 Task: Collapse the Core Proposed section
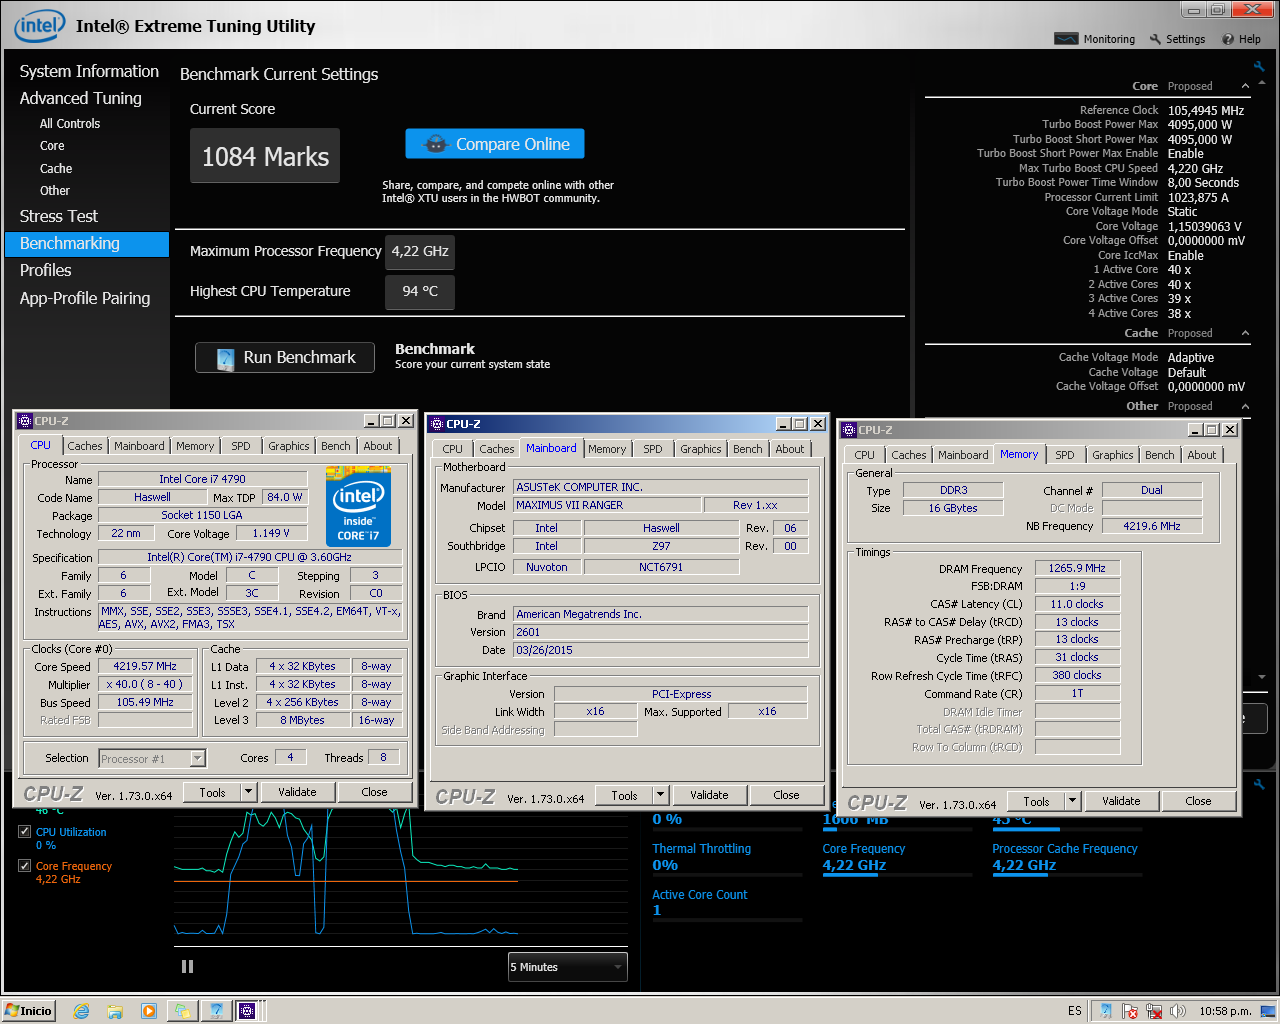pos(1245,87)
